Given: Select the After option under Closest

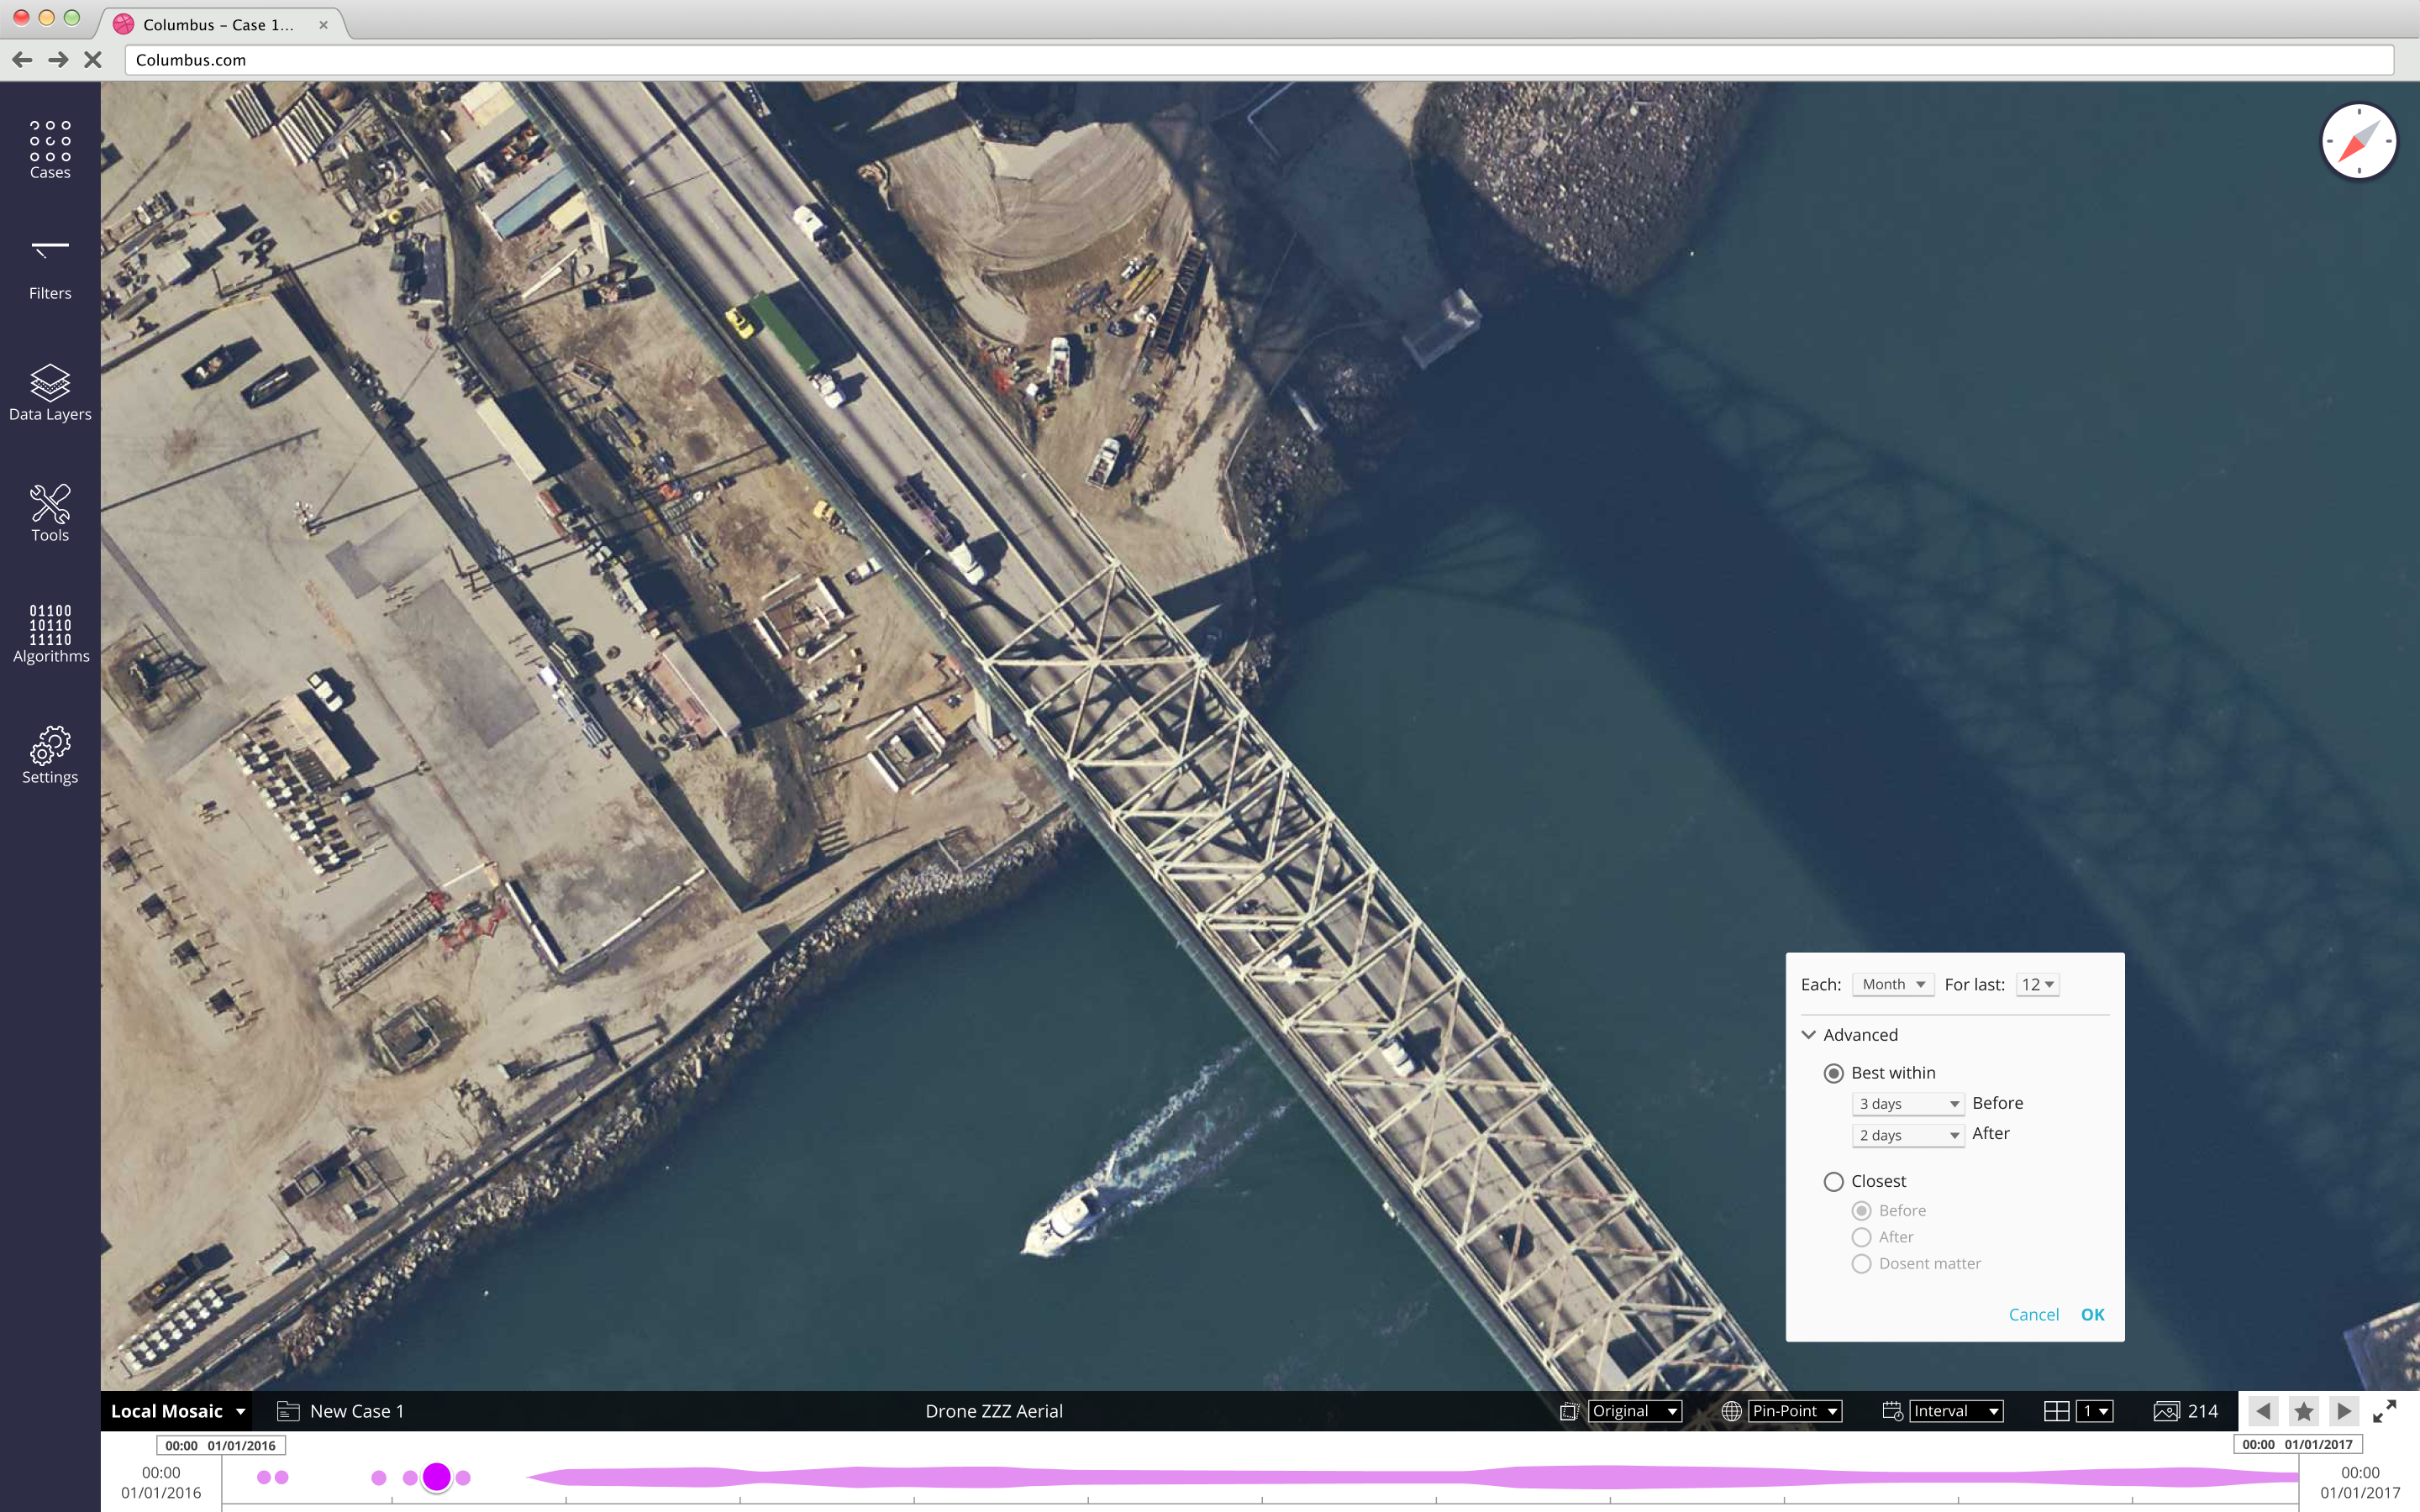Looking at the screenshot, I should (x=1861, y=1238).
